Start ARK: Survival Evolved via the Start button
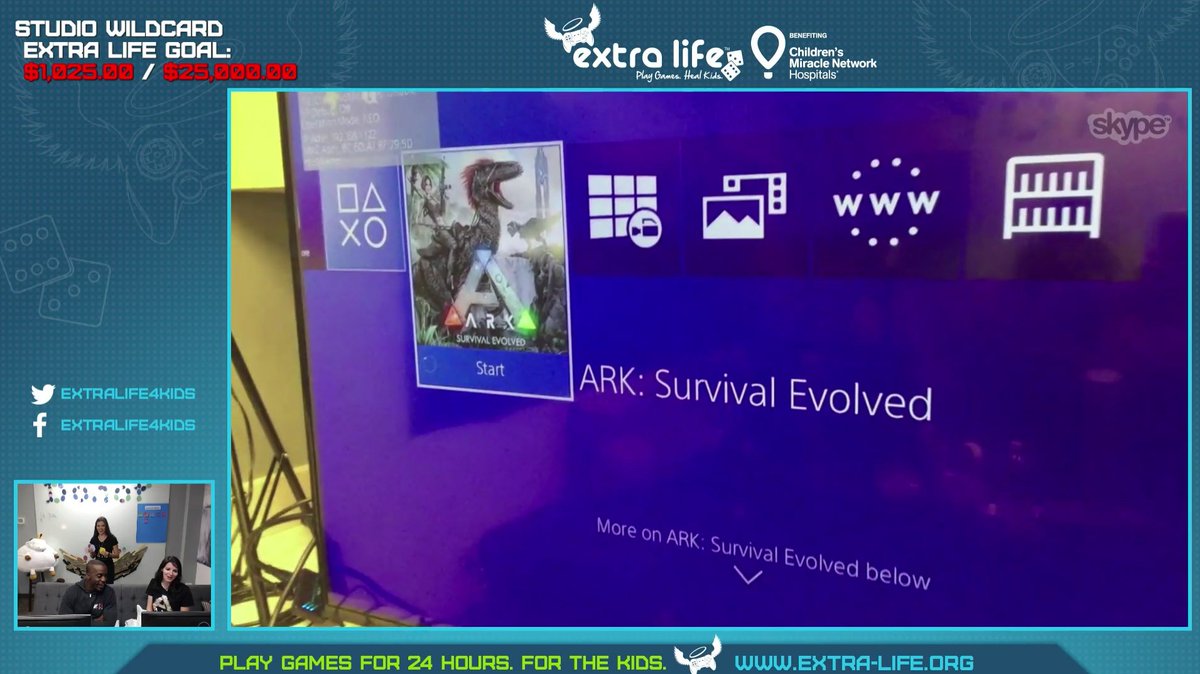The width and height of the screenshot is (1200, 674). pos(492,368)
